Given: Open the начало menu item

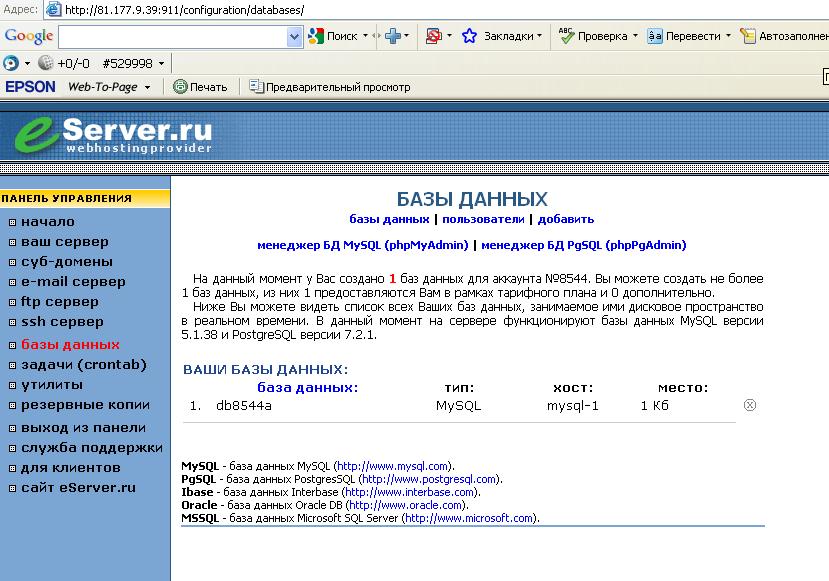Looking at the screenshot, I should (x=48, y=222).
